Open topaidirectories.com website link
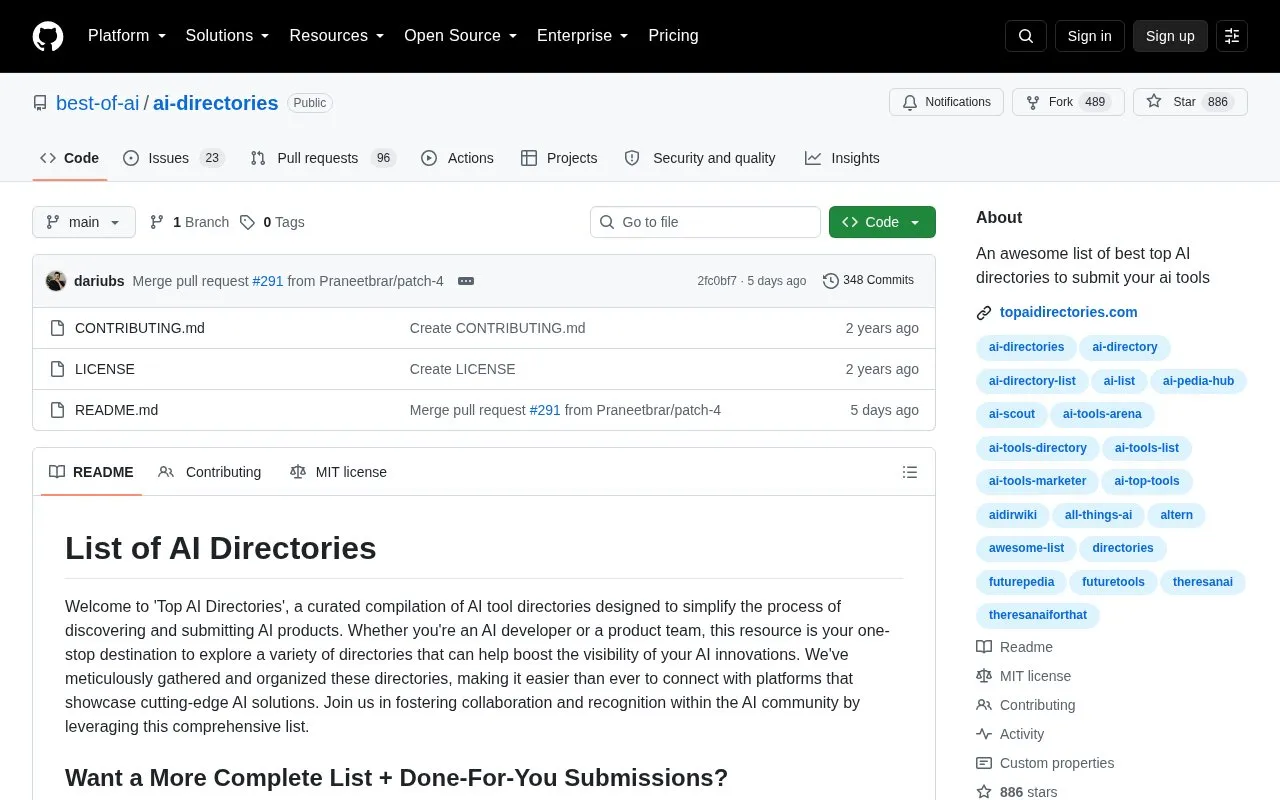 click(x=1069, y=312)
